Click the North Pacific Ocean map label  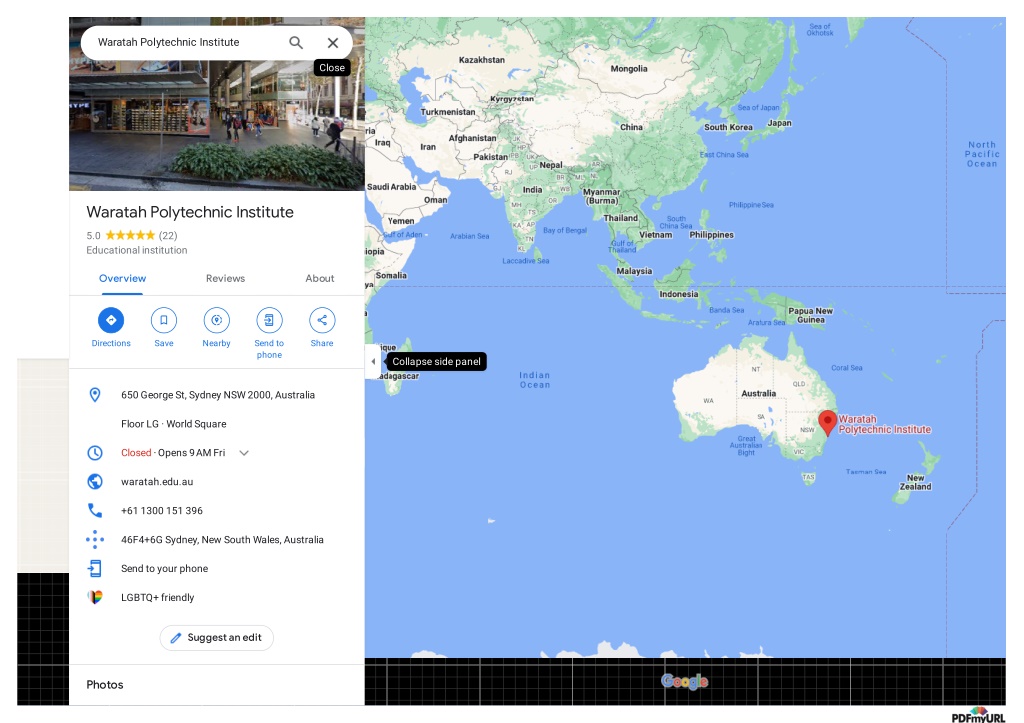[x=982, y=154]
